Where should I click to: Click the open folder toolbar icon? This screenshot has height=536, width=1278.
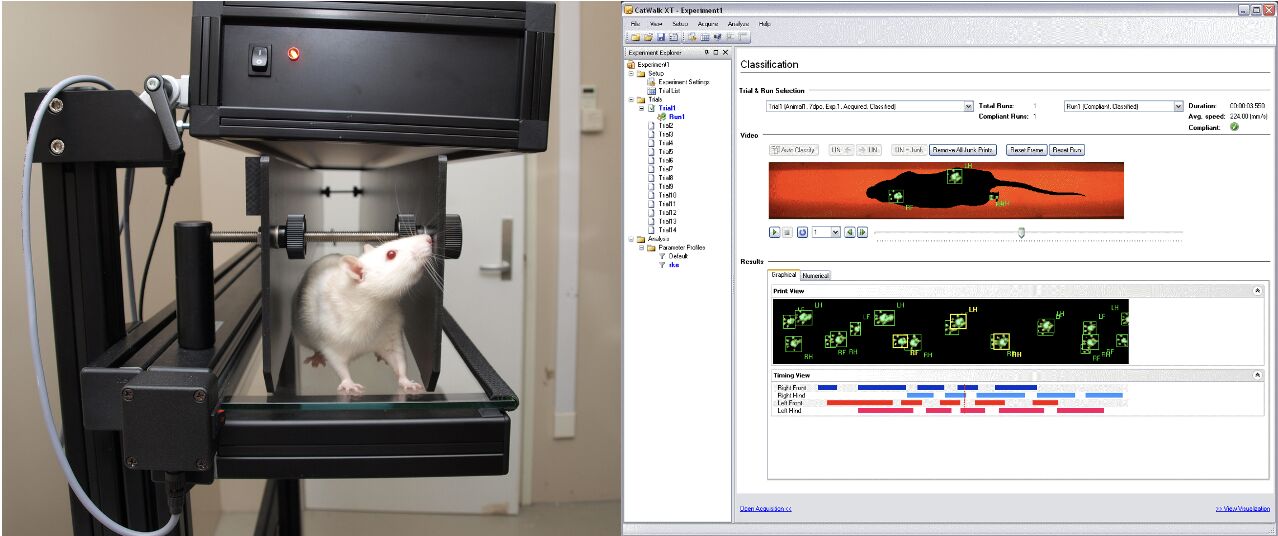[x=646, y=37]
